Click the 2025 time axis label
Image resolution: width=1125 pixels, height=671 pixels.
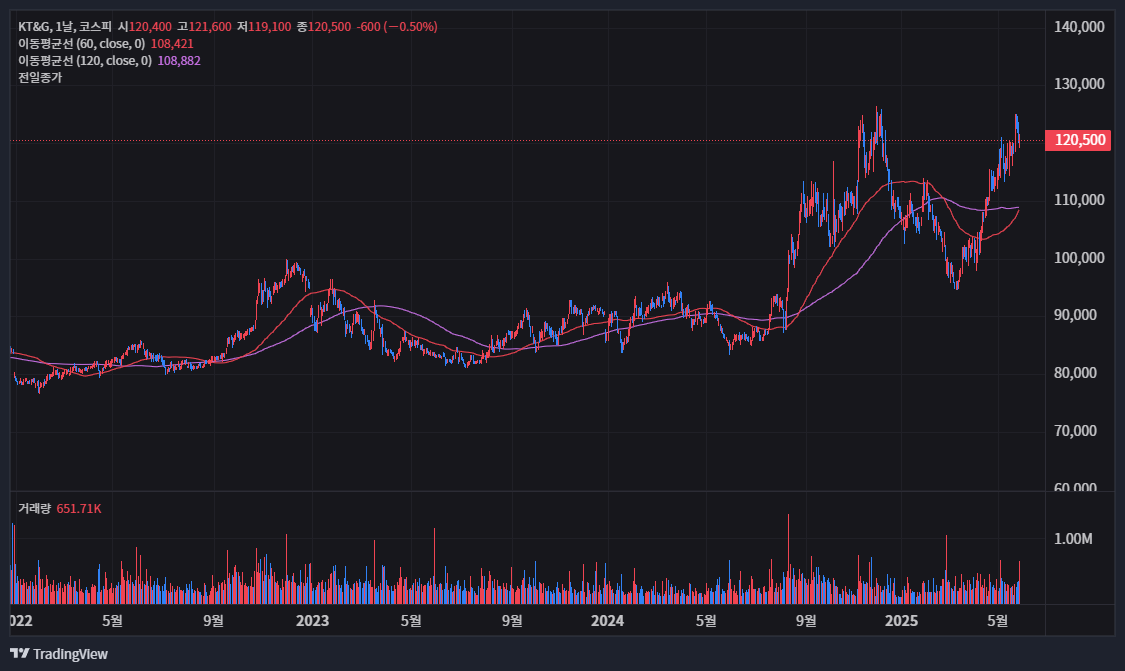(901, 621)
